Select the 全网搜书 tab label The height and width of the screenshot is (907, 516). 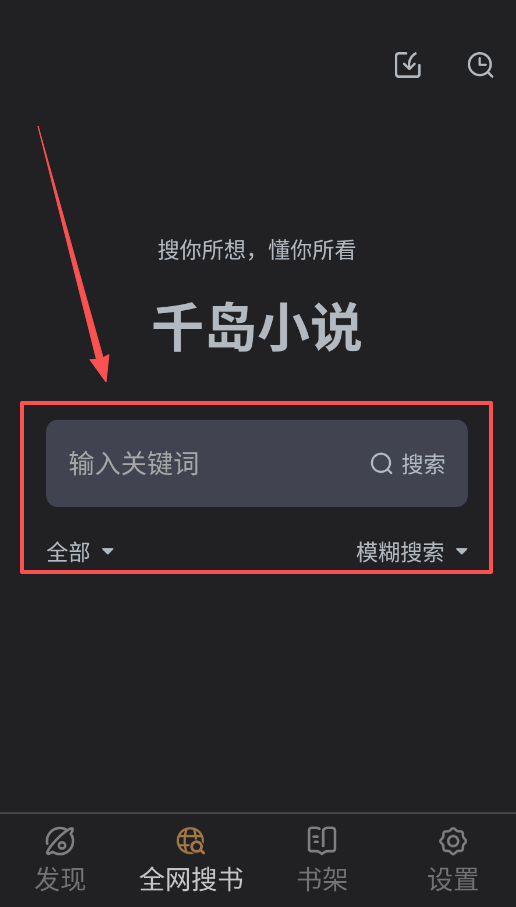coord(191,880)
